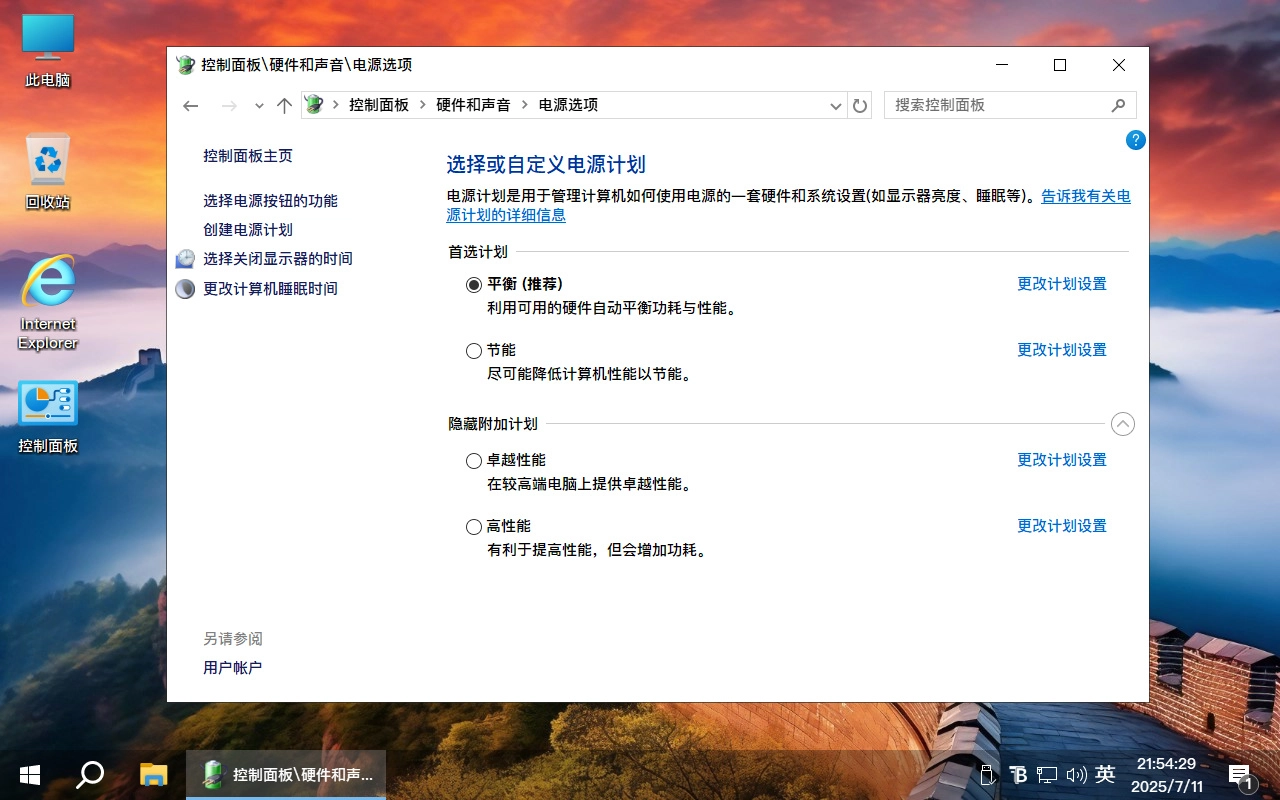Viewport: 1280px width, 800px height.
Task: Go to 控制面板 via the breadcrumb path
Action: click(380, 104)
